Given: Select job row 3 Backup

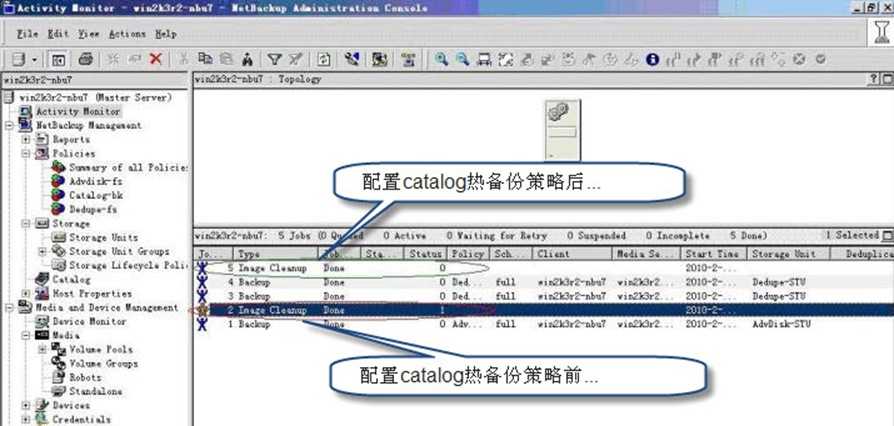Looking at the screenshot, I should tap(544, 296).
